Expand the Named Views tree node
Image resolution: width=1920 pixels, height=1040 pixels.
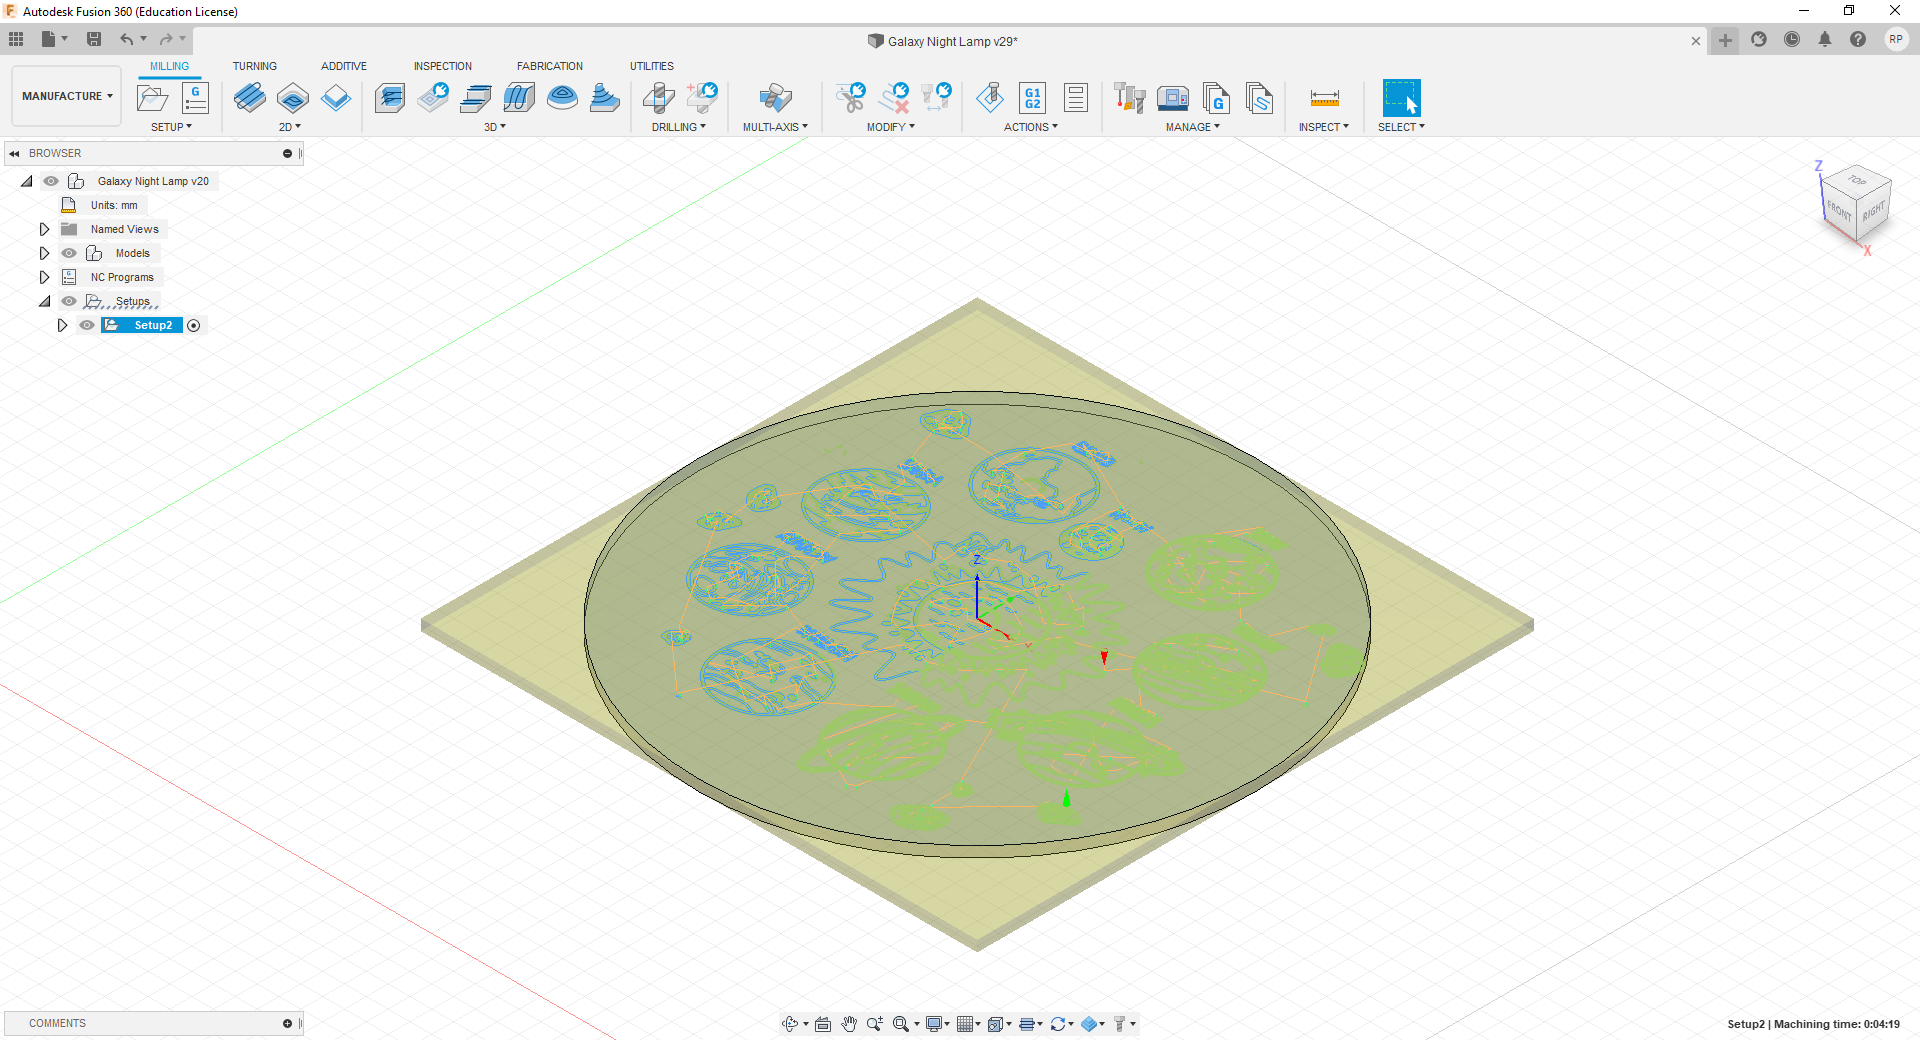(x=45, y=229)
